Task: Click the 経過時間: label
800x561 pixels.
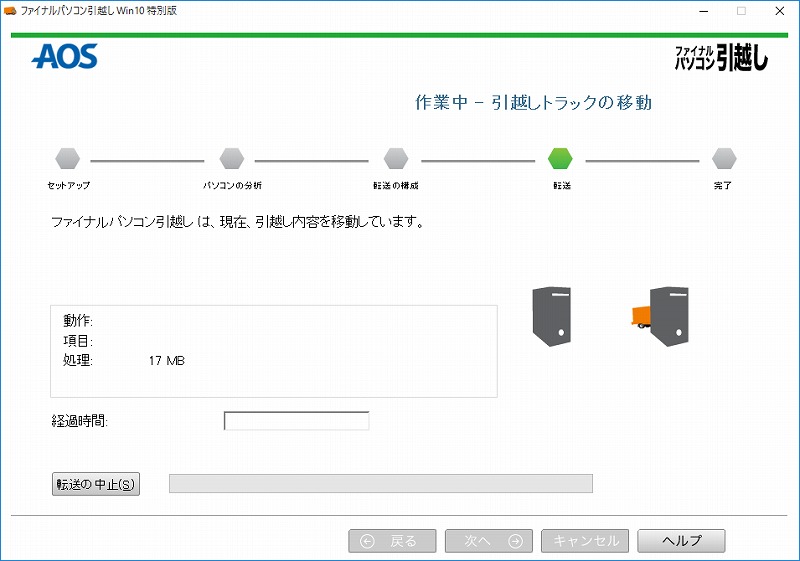Action: [80, 421]
